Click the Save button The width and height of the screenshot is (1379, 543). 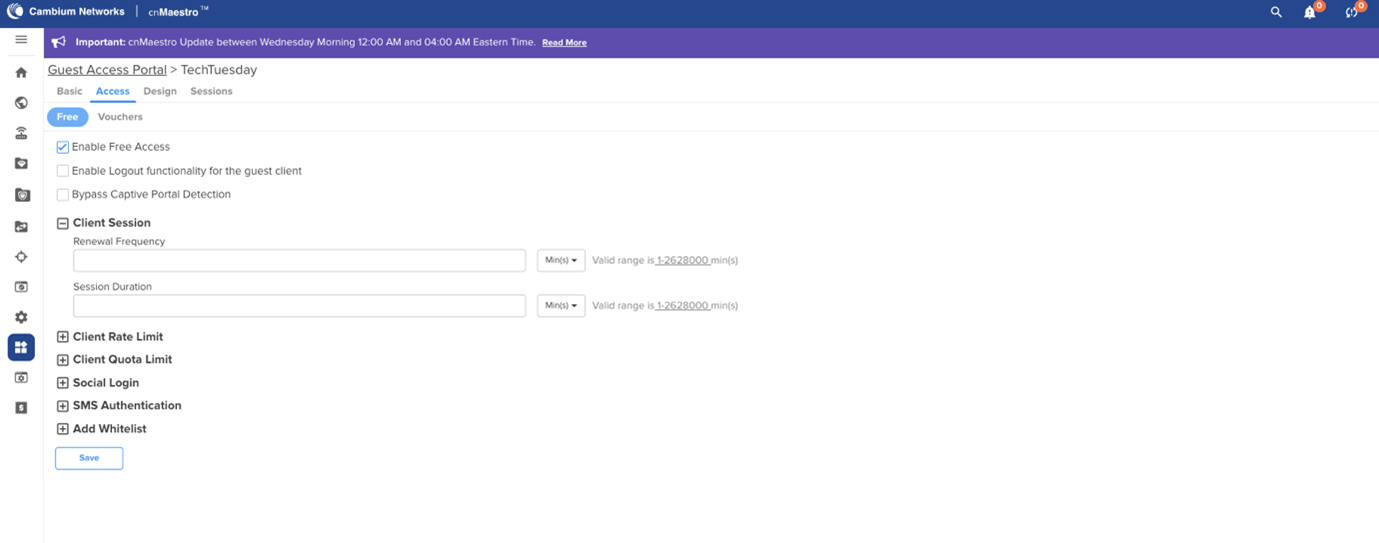(89, 458)
